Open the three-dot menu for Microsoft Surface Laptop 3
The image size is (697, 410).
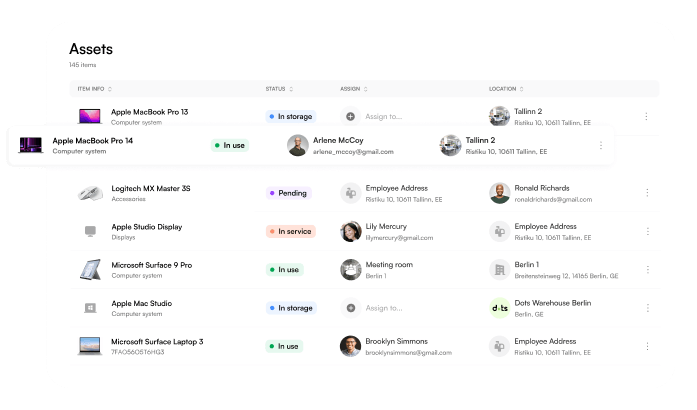(648, 346)
